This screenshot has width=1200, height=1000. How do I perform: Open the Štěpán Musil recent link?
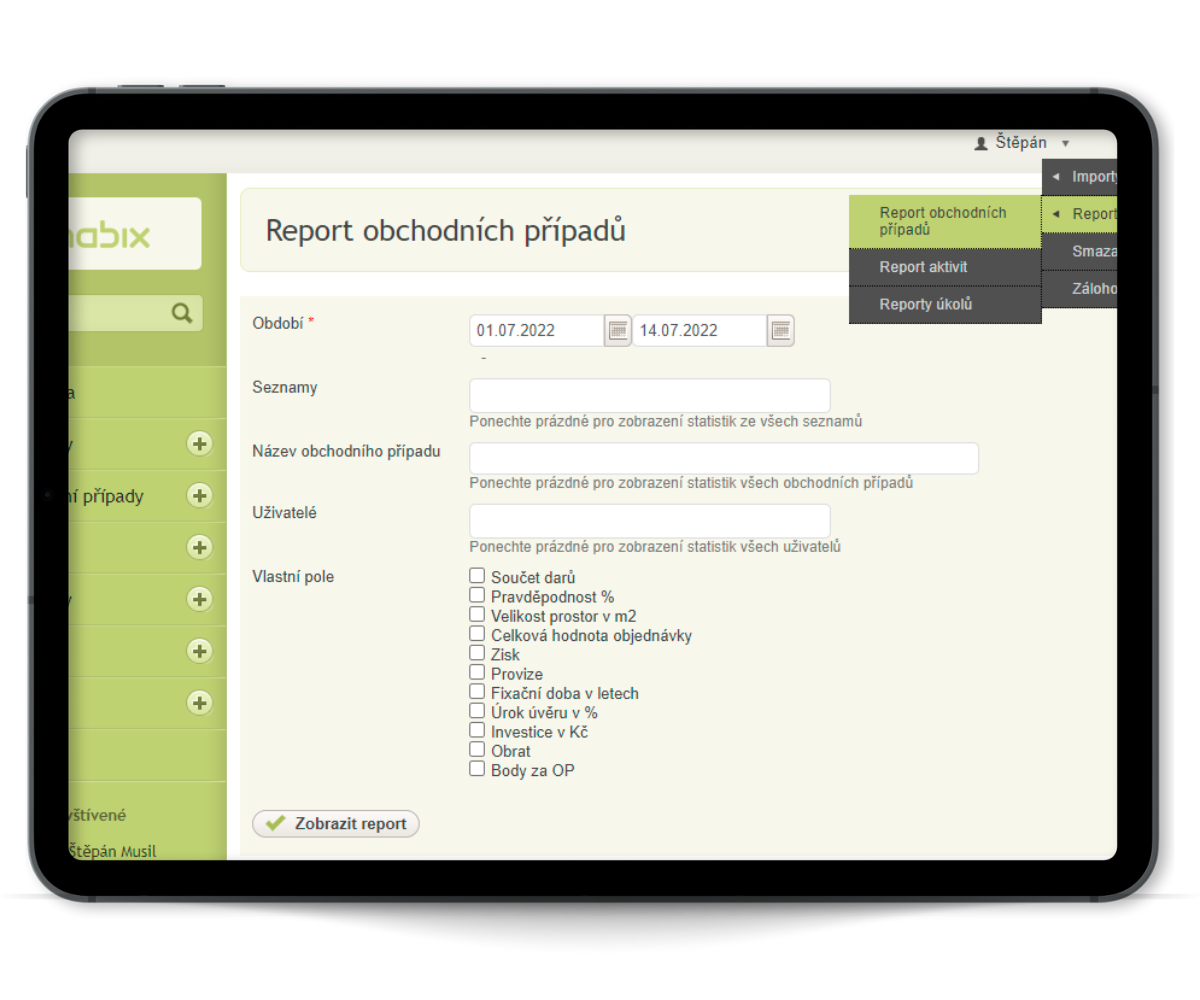click(x=112, y=852)
